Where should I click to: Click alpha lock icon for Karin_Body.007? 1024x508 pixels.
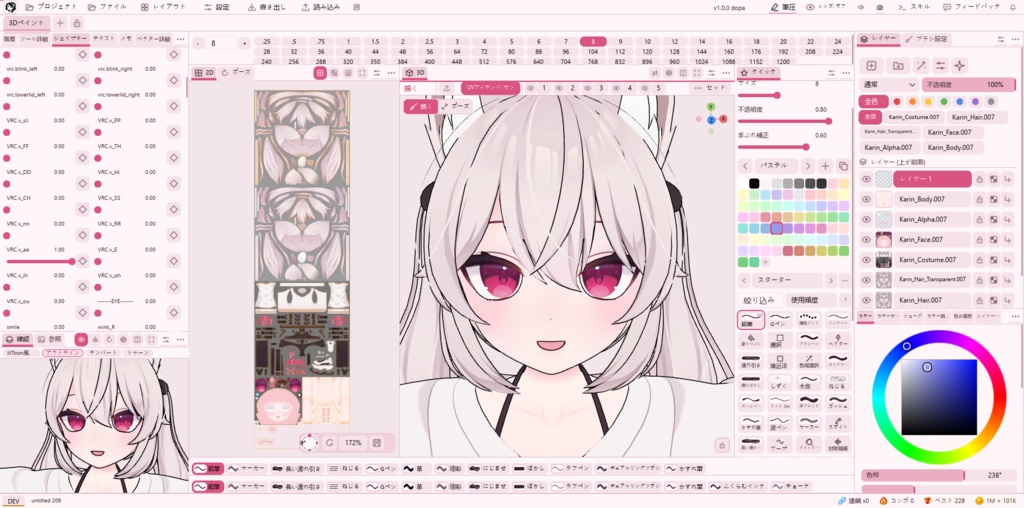coord(993,199)
